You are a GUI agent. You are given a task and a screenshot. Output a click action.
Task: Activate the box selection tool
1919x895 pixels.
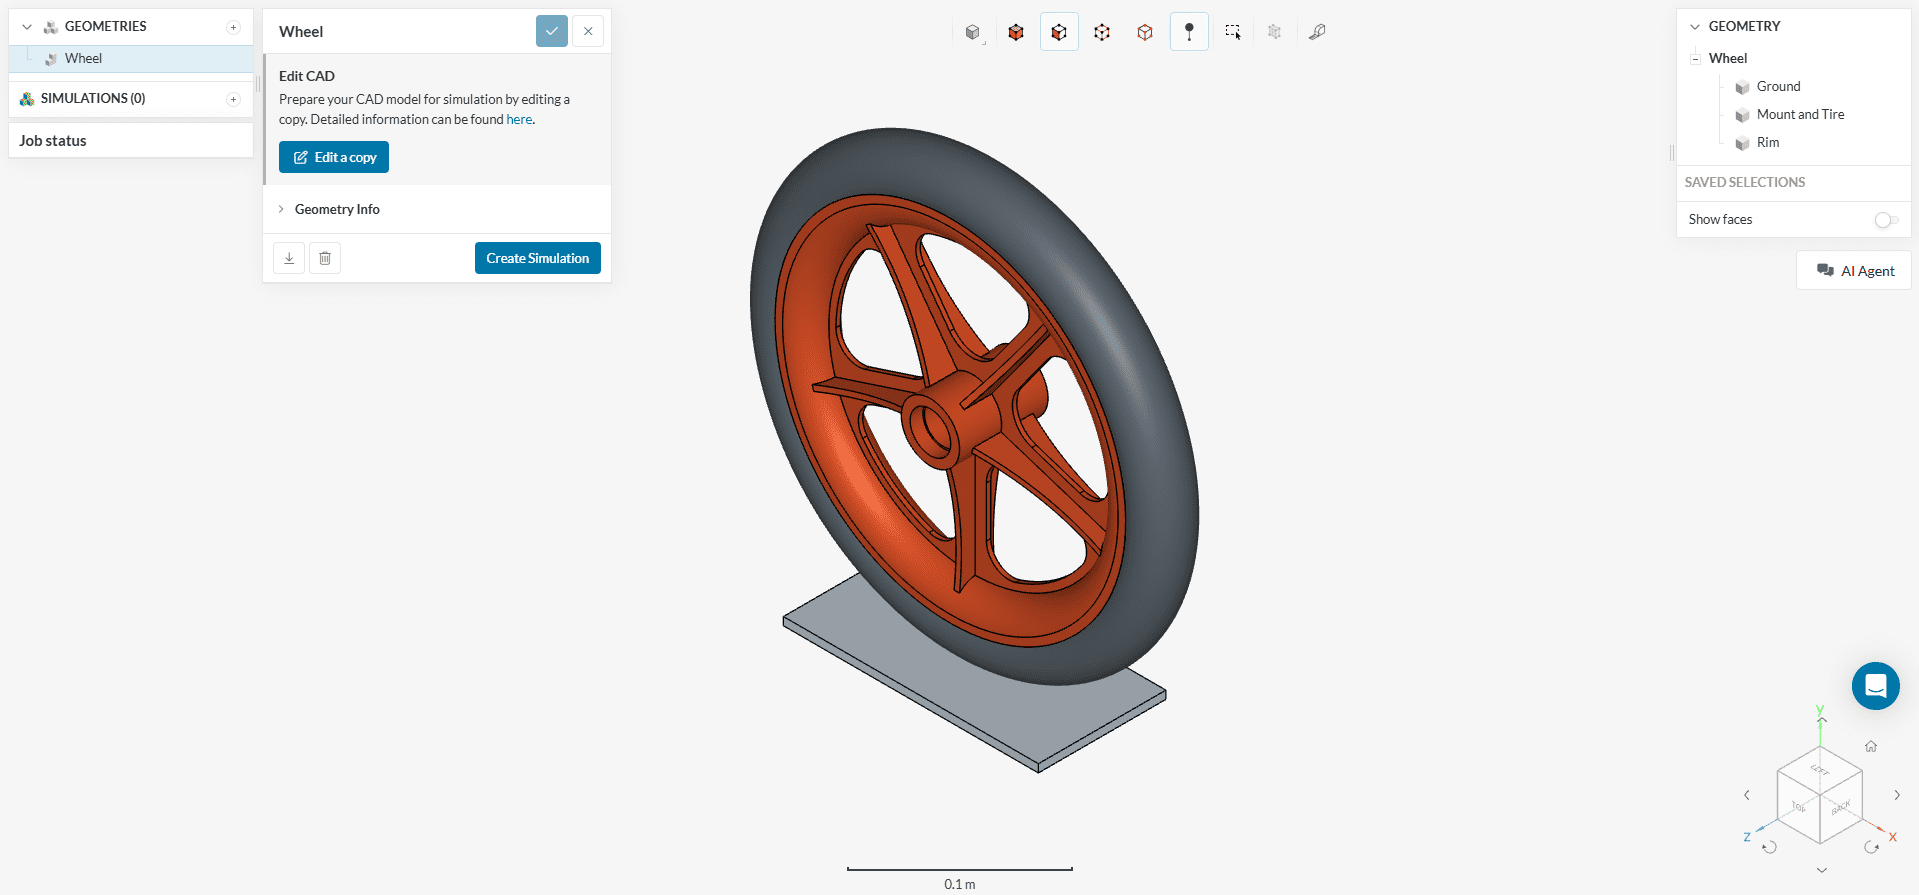click(1232, 32)
